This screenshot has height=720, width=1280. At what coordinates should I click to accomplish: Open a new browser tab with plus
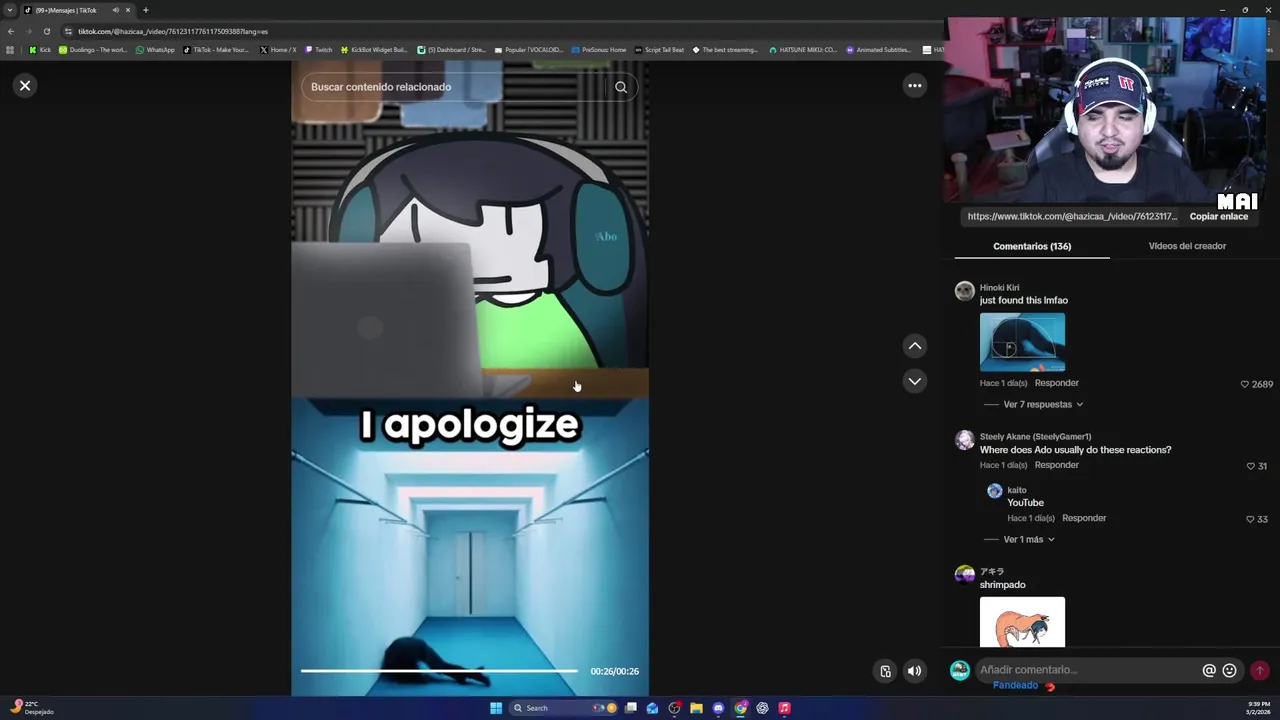(145, 10)
